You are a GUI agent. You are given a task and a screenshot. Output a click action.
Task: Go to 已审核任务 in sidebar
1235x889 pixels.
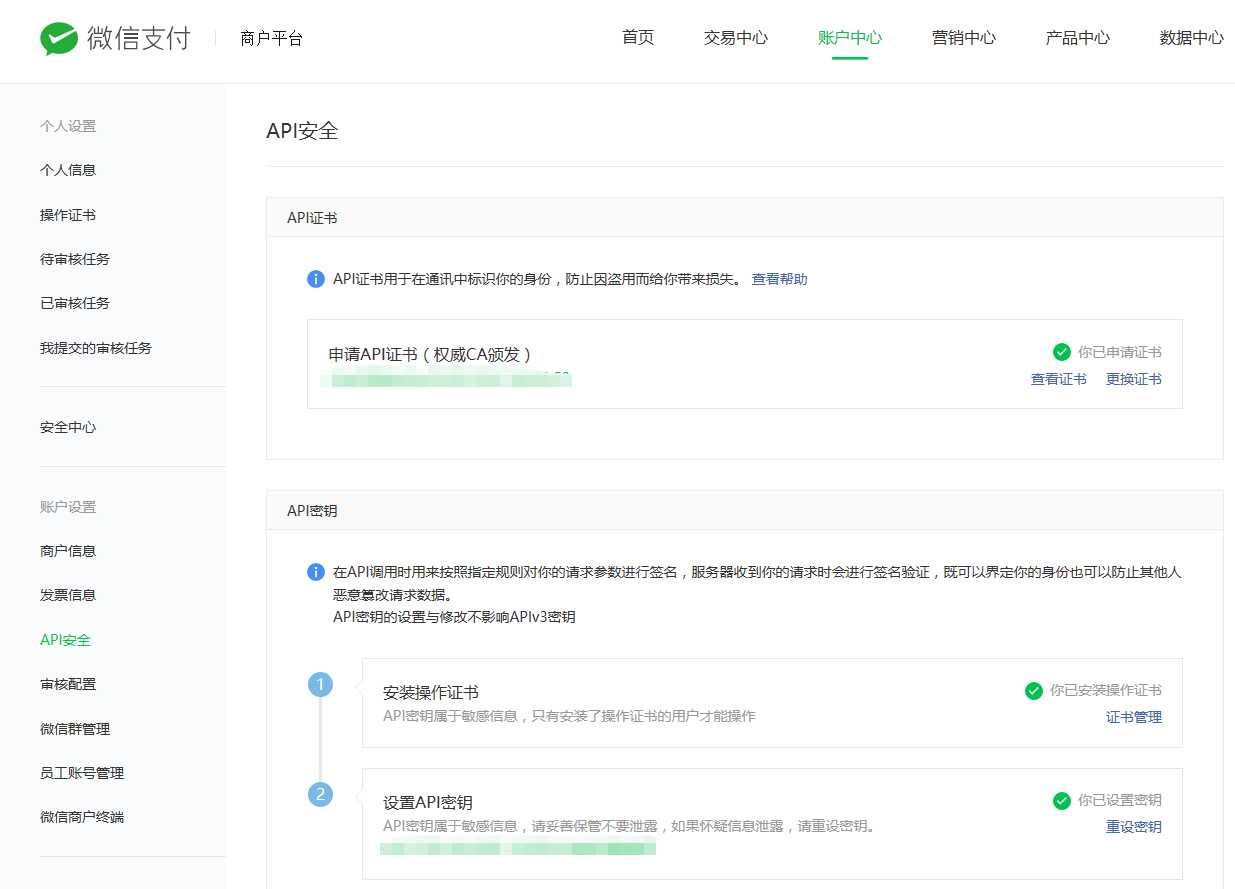[75, 303]
